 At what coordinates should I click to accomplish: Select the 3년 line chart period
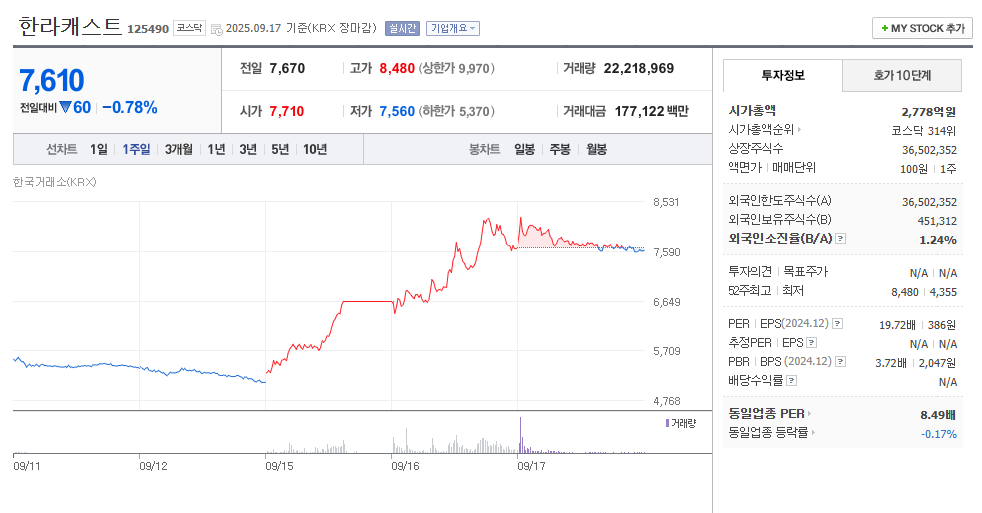(248, 149)
